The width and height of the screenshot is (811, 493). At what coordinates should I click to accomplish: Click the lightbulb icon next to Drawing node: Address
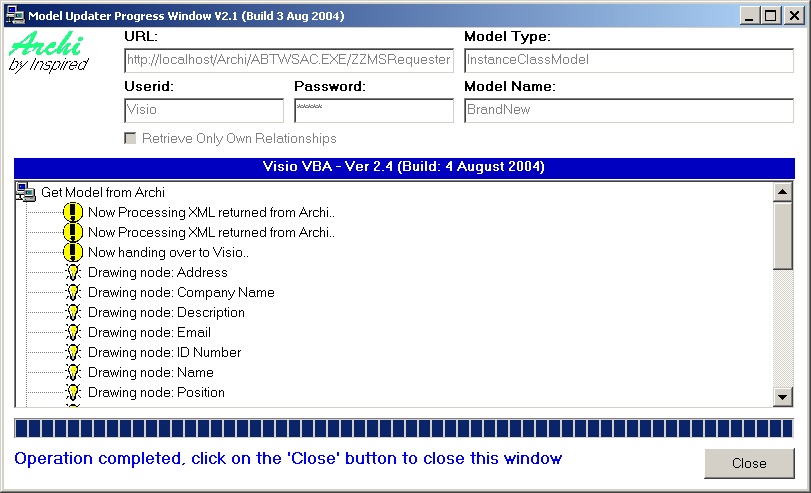click(72, 272)
